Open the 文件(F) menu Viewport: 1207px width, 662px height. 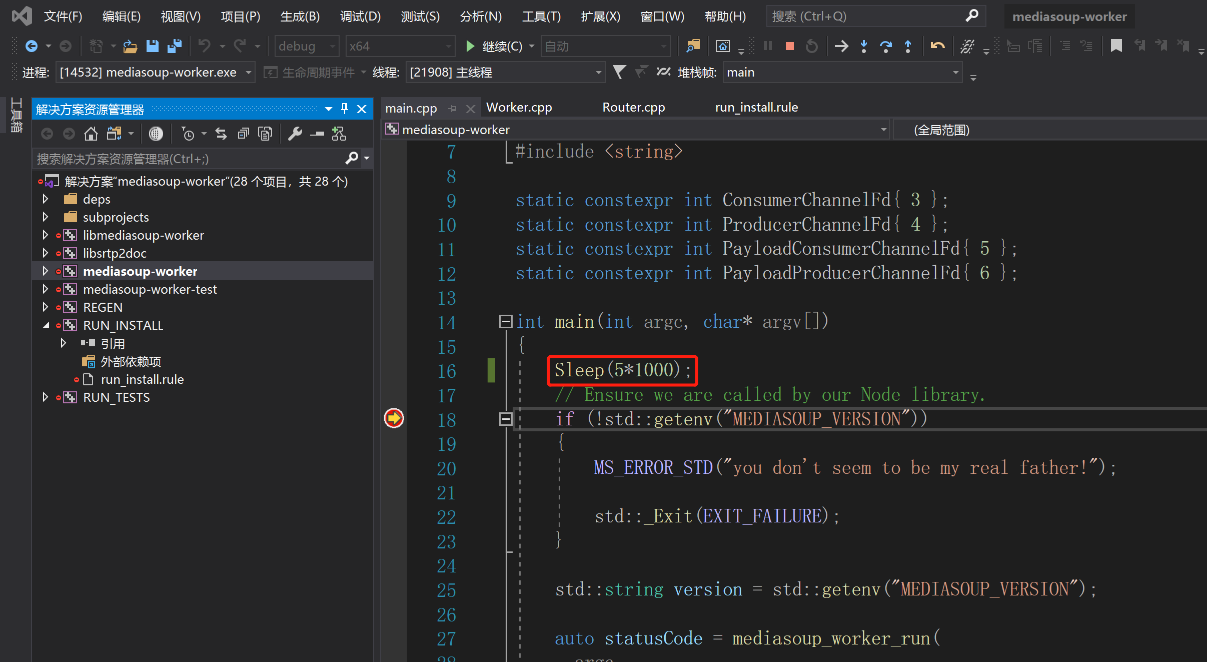63,17
